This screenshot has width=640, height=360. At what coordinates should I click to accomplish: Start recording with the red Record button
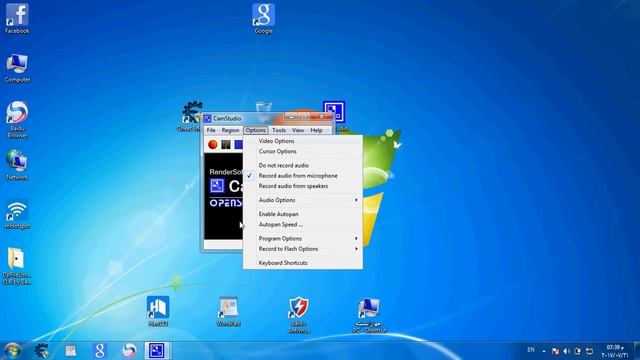pos(213,144)
